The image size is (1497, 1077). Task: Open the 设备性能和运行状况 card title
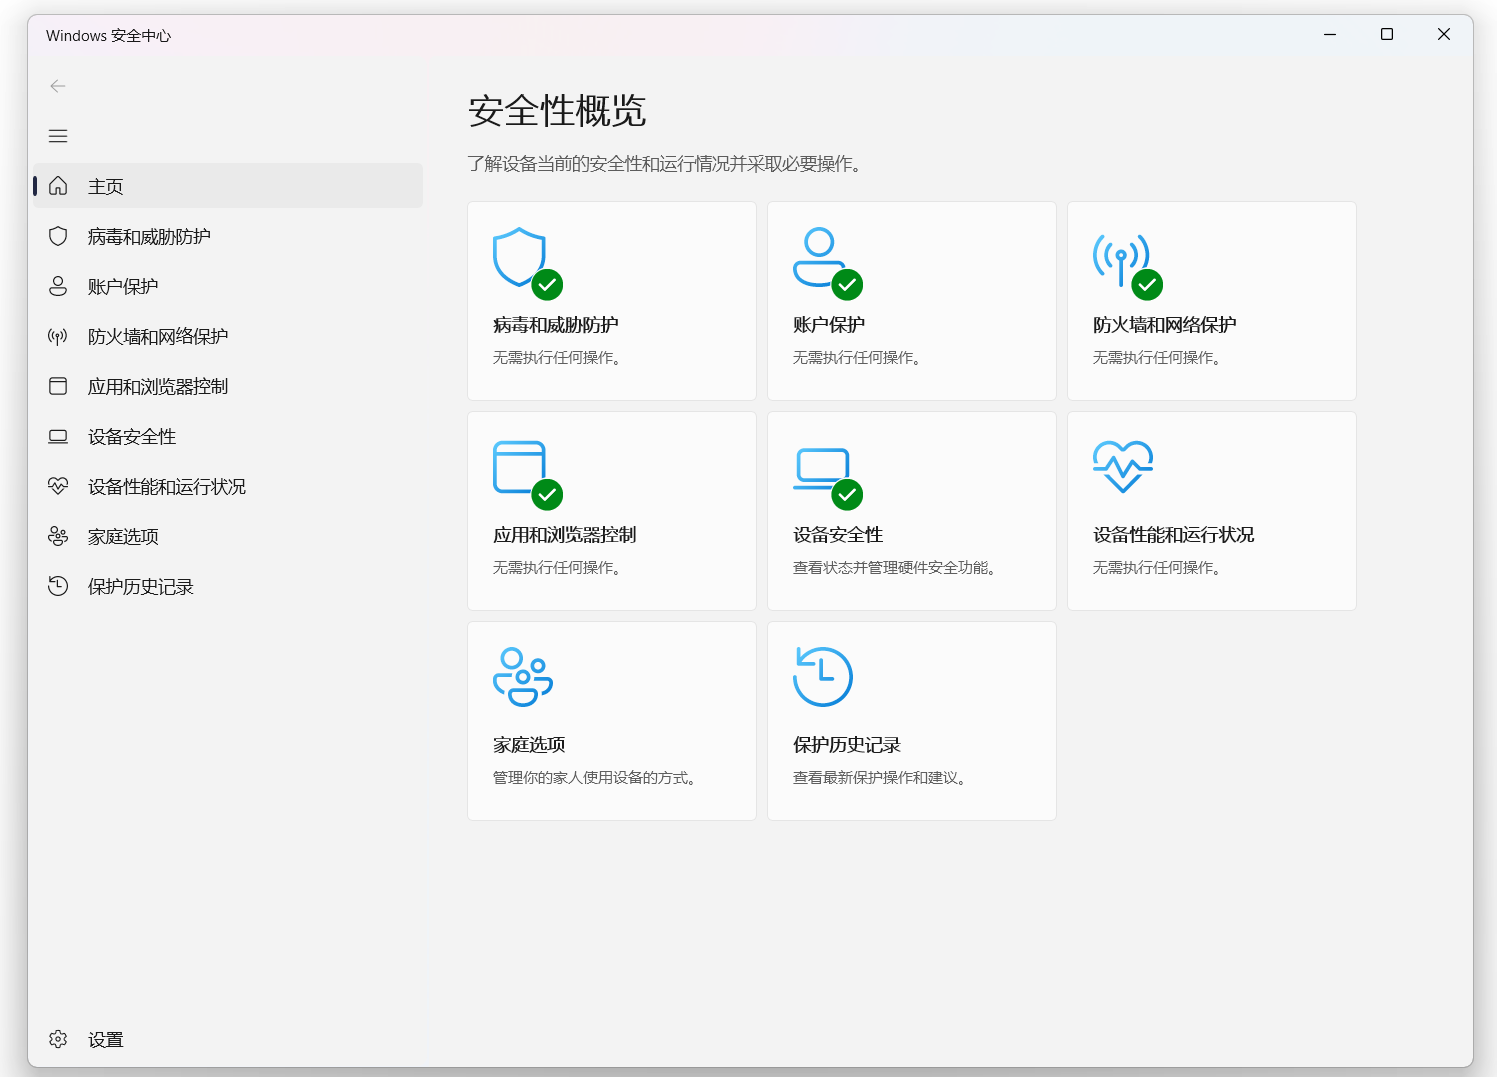[1174, 535]
